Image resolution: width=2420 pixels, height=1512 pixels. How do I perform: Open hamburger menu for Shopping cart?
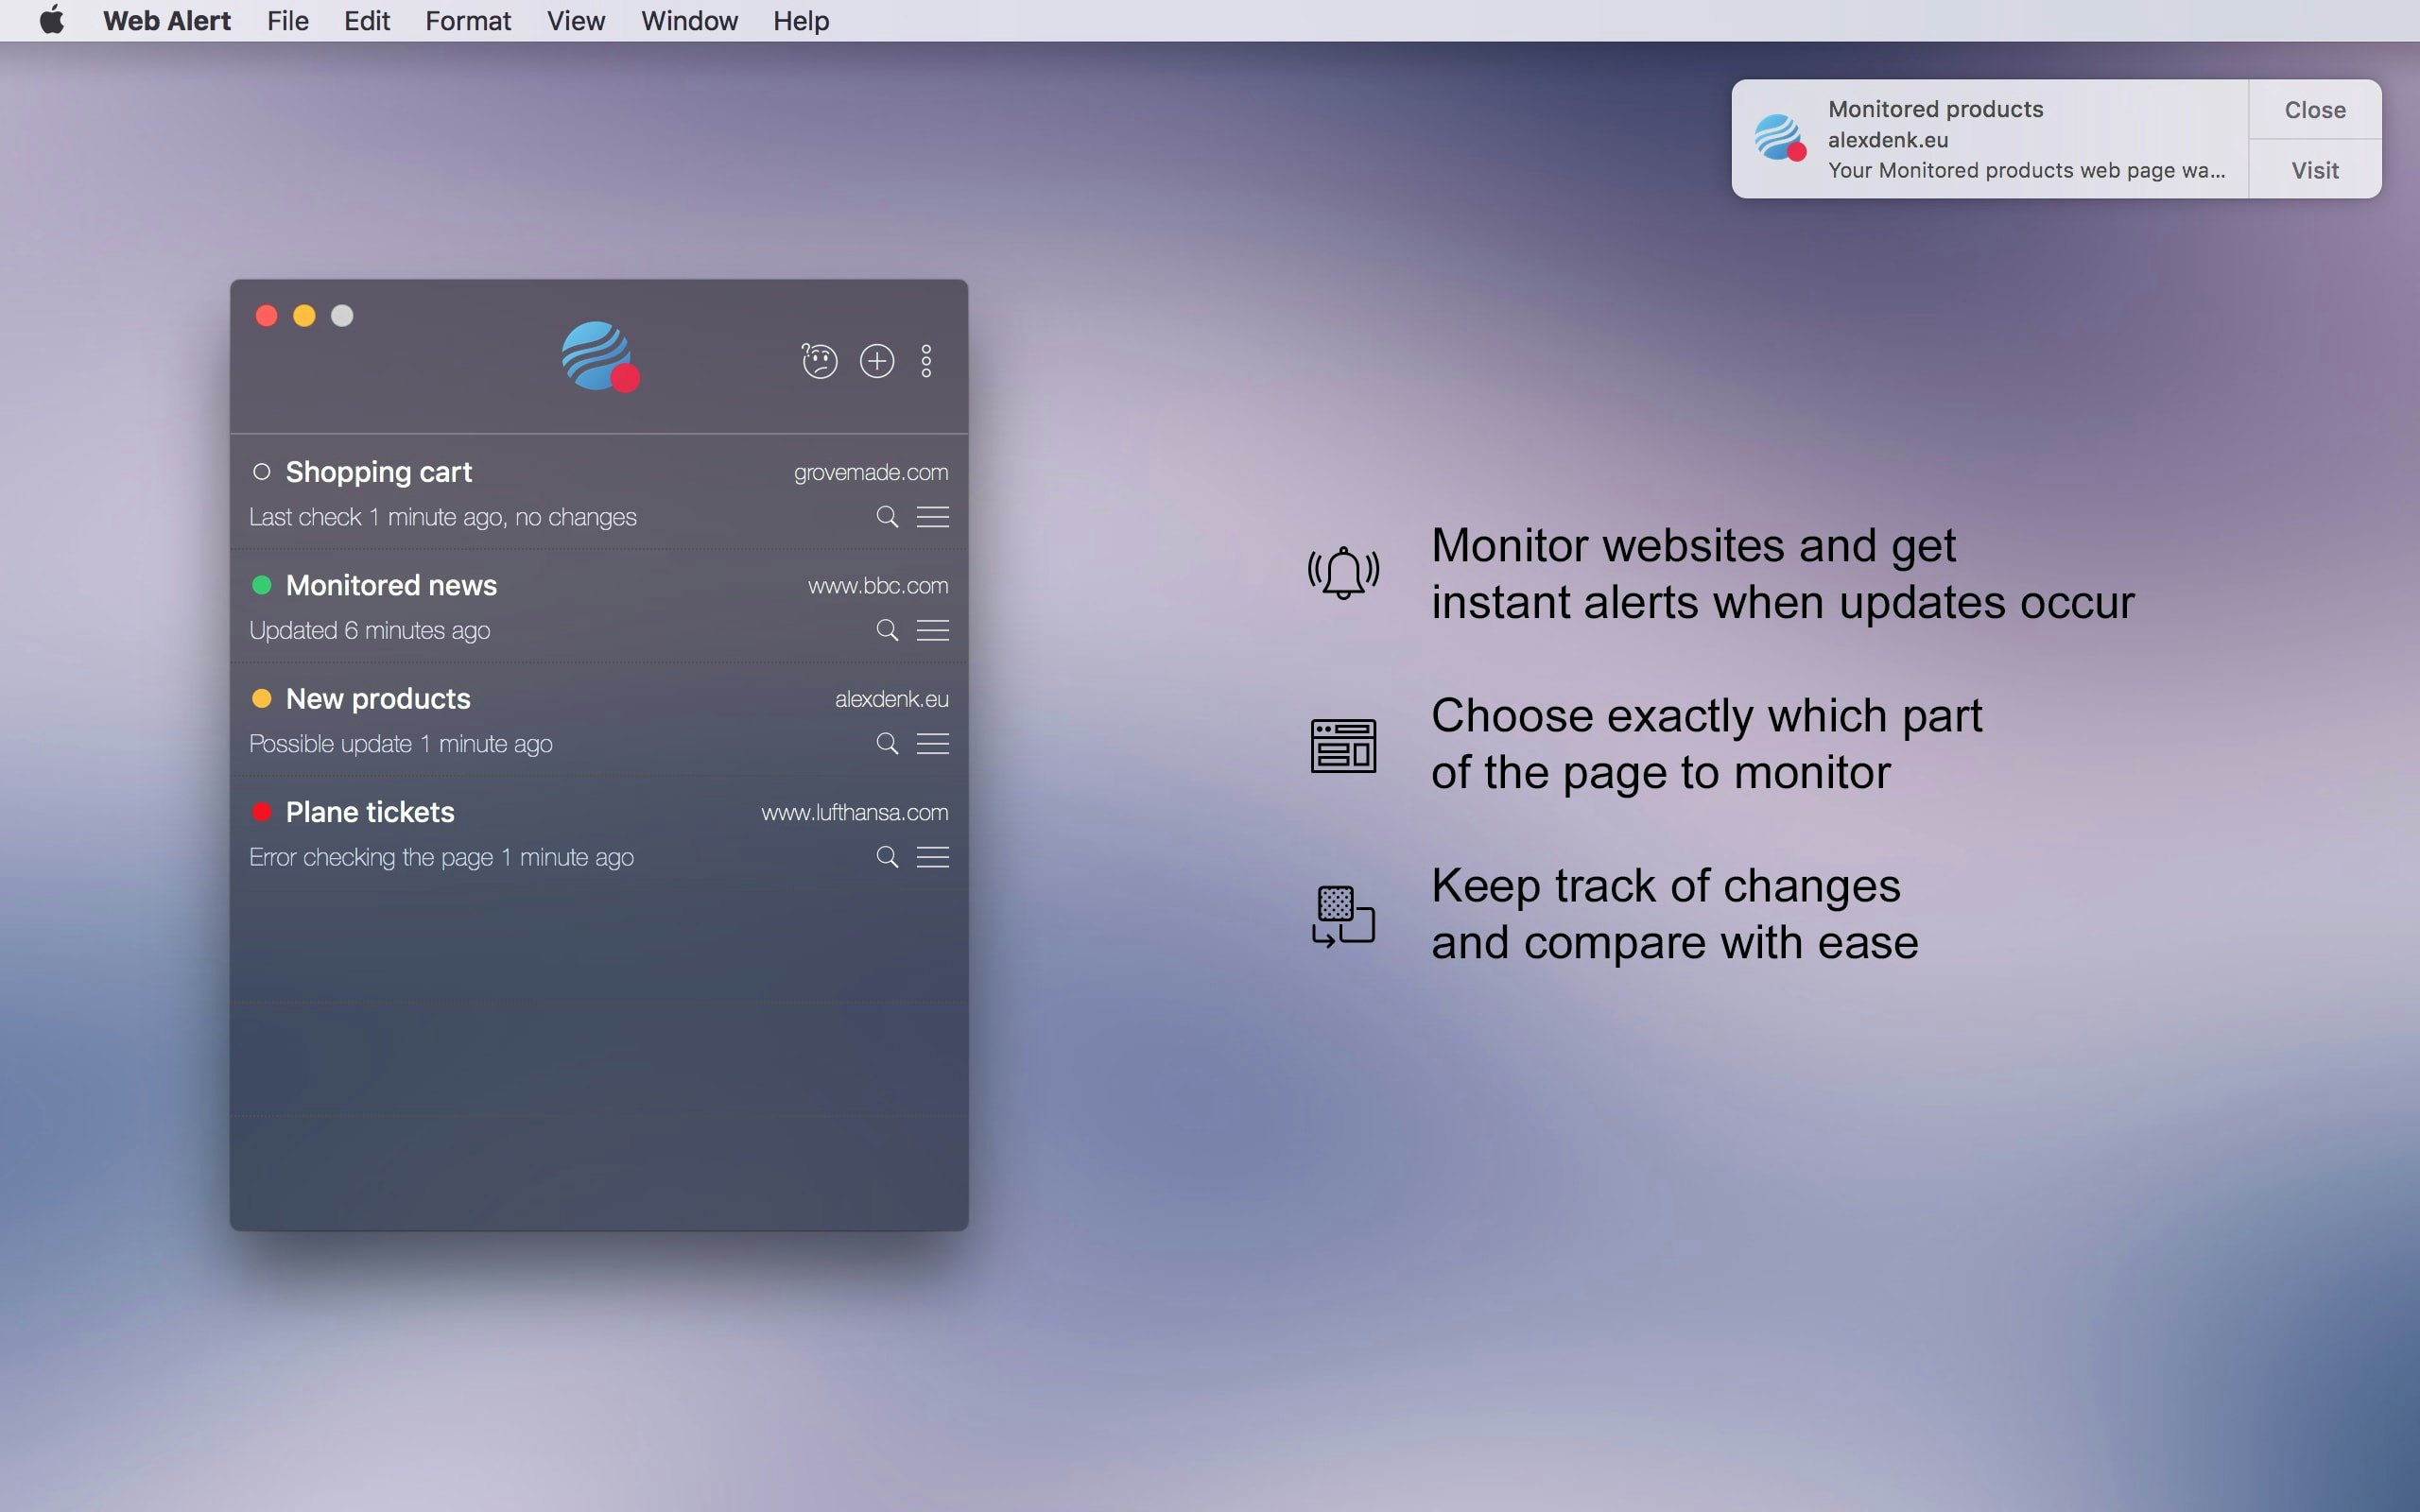point(933,516)
